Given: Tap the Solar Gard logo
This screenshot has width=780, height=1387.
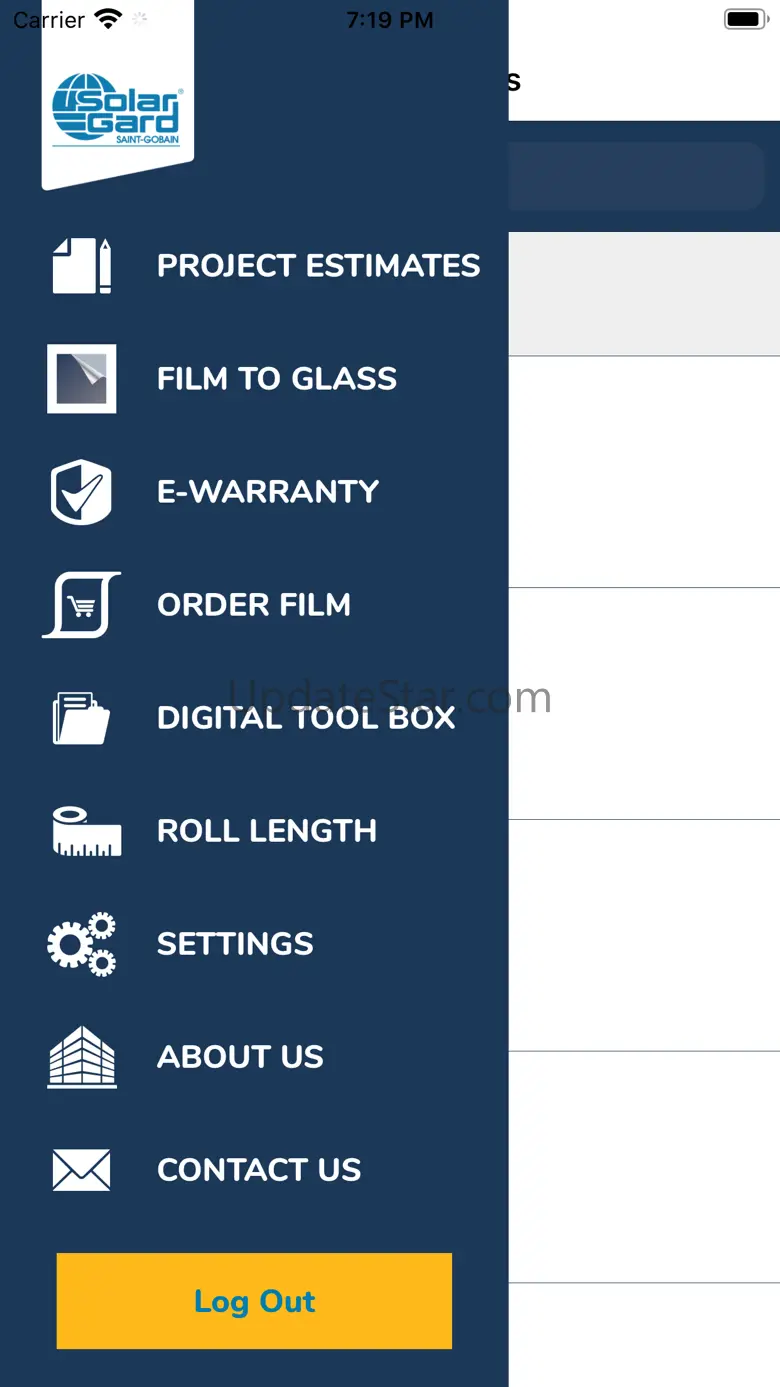Looking at the screenshot, I should tap(117, 110).
